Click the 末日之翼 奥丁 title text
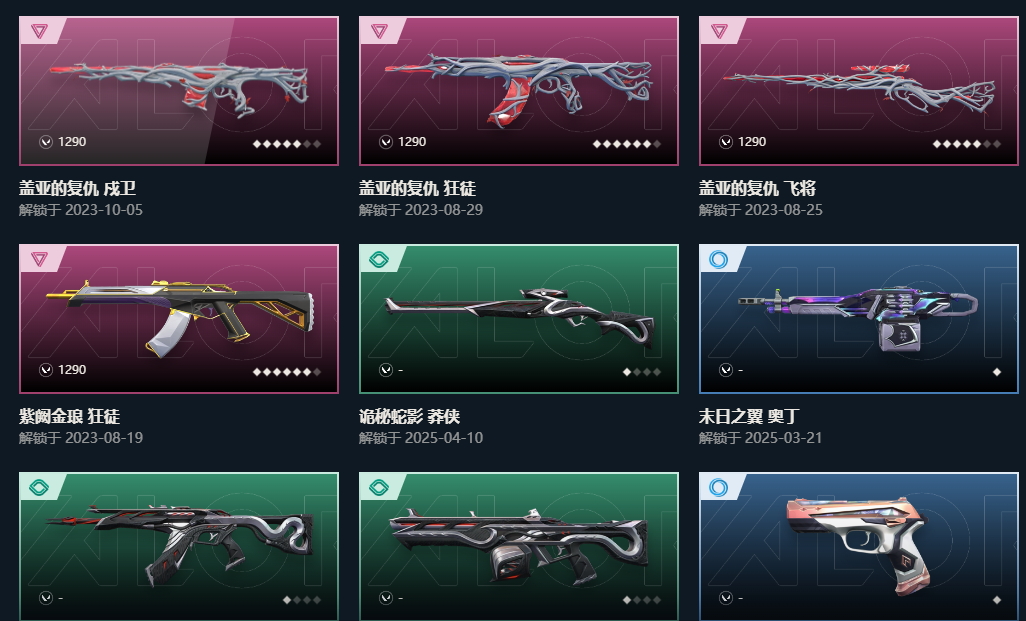1026x621 pixels. click(749, 416)
